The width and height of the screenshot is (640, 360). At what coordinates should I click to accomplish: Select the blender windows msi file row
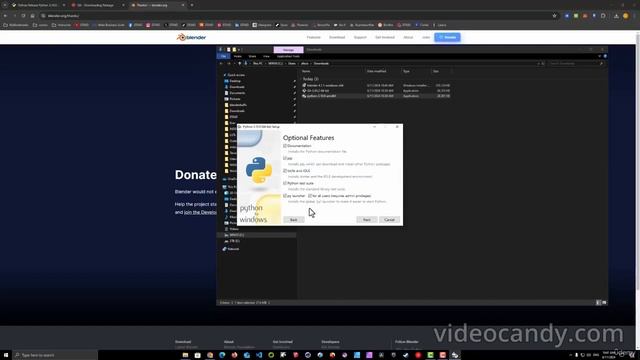pos(376,85)
